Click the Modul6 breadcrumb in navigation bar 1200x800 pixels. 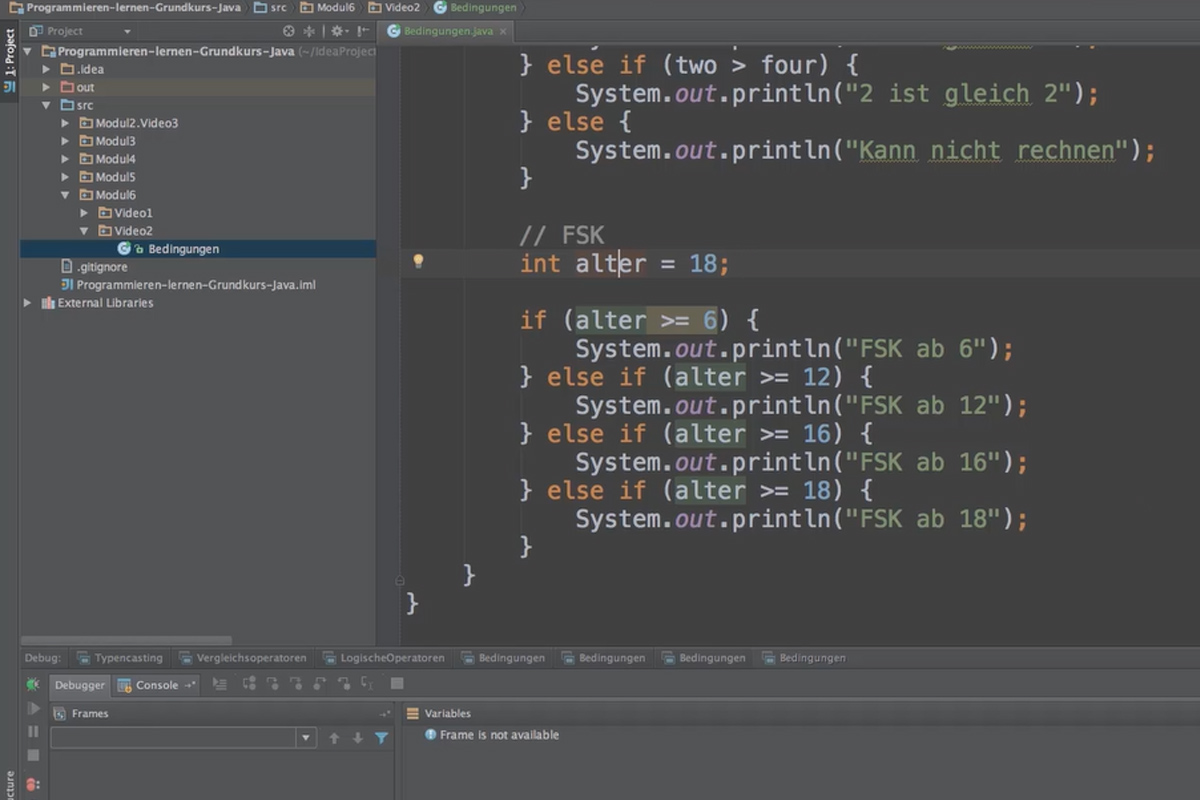pyautogui.click(x=335, y=7)
